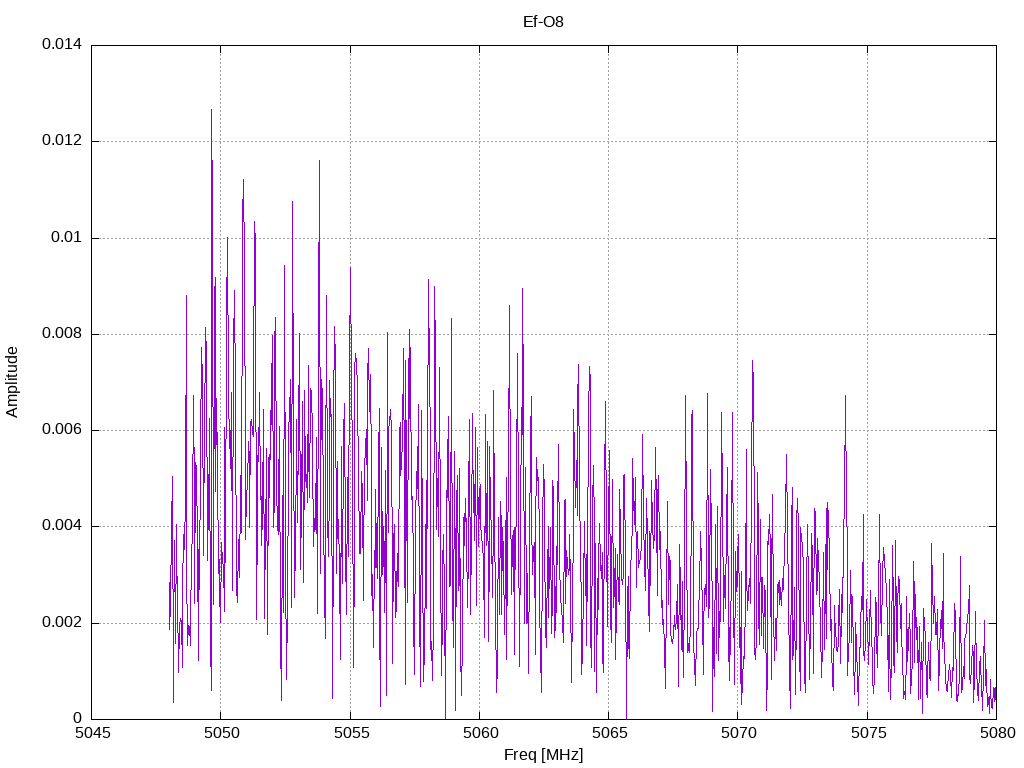The height and width of the screenshot is (768, 1024).
Task: Click the 5070 x-axis tick label
Action: pos(739,733)
